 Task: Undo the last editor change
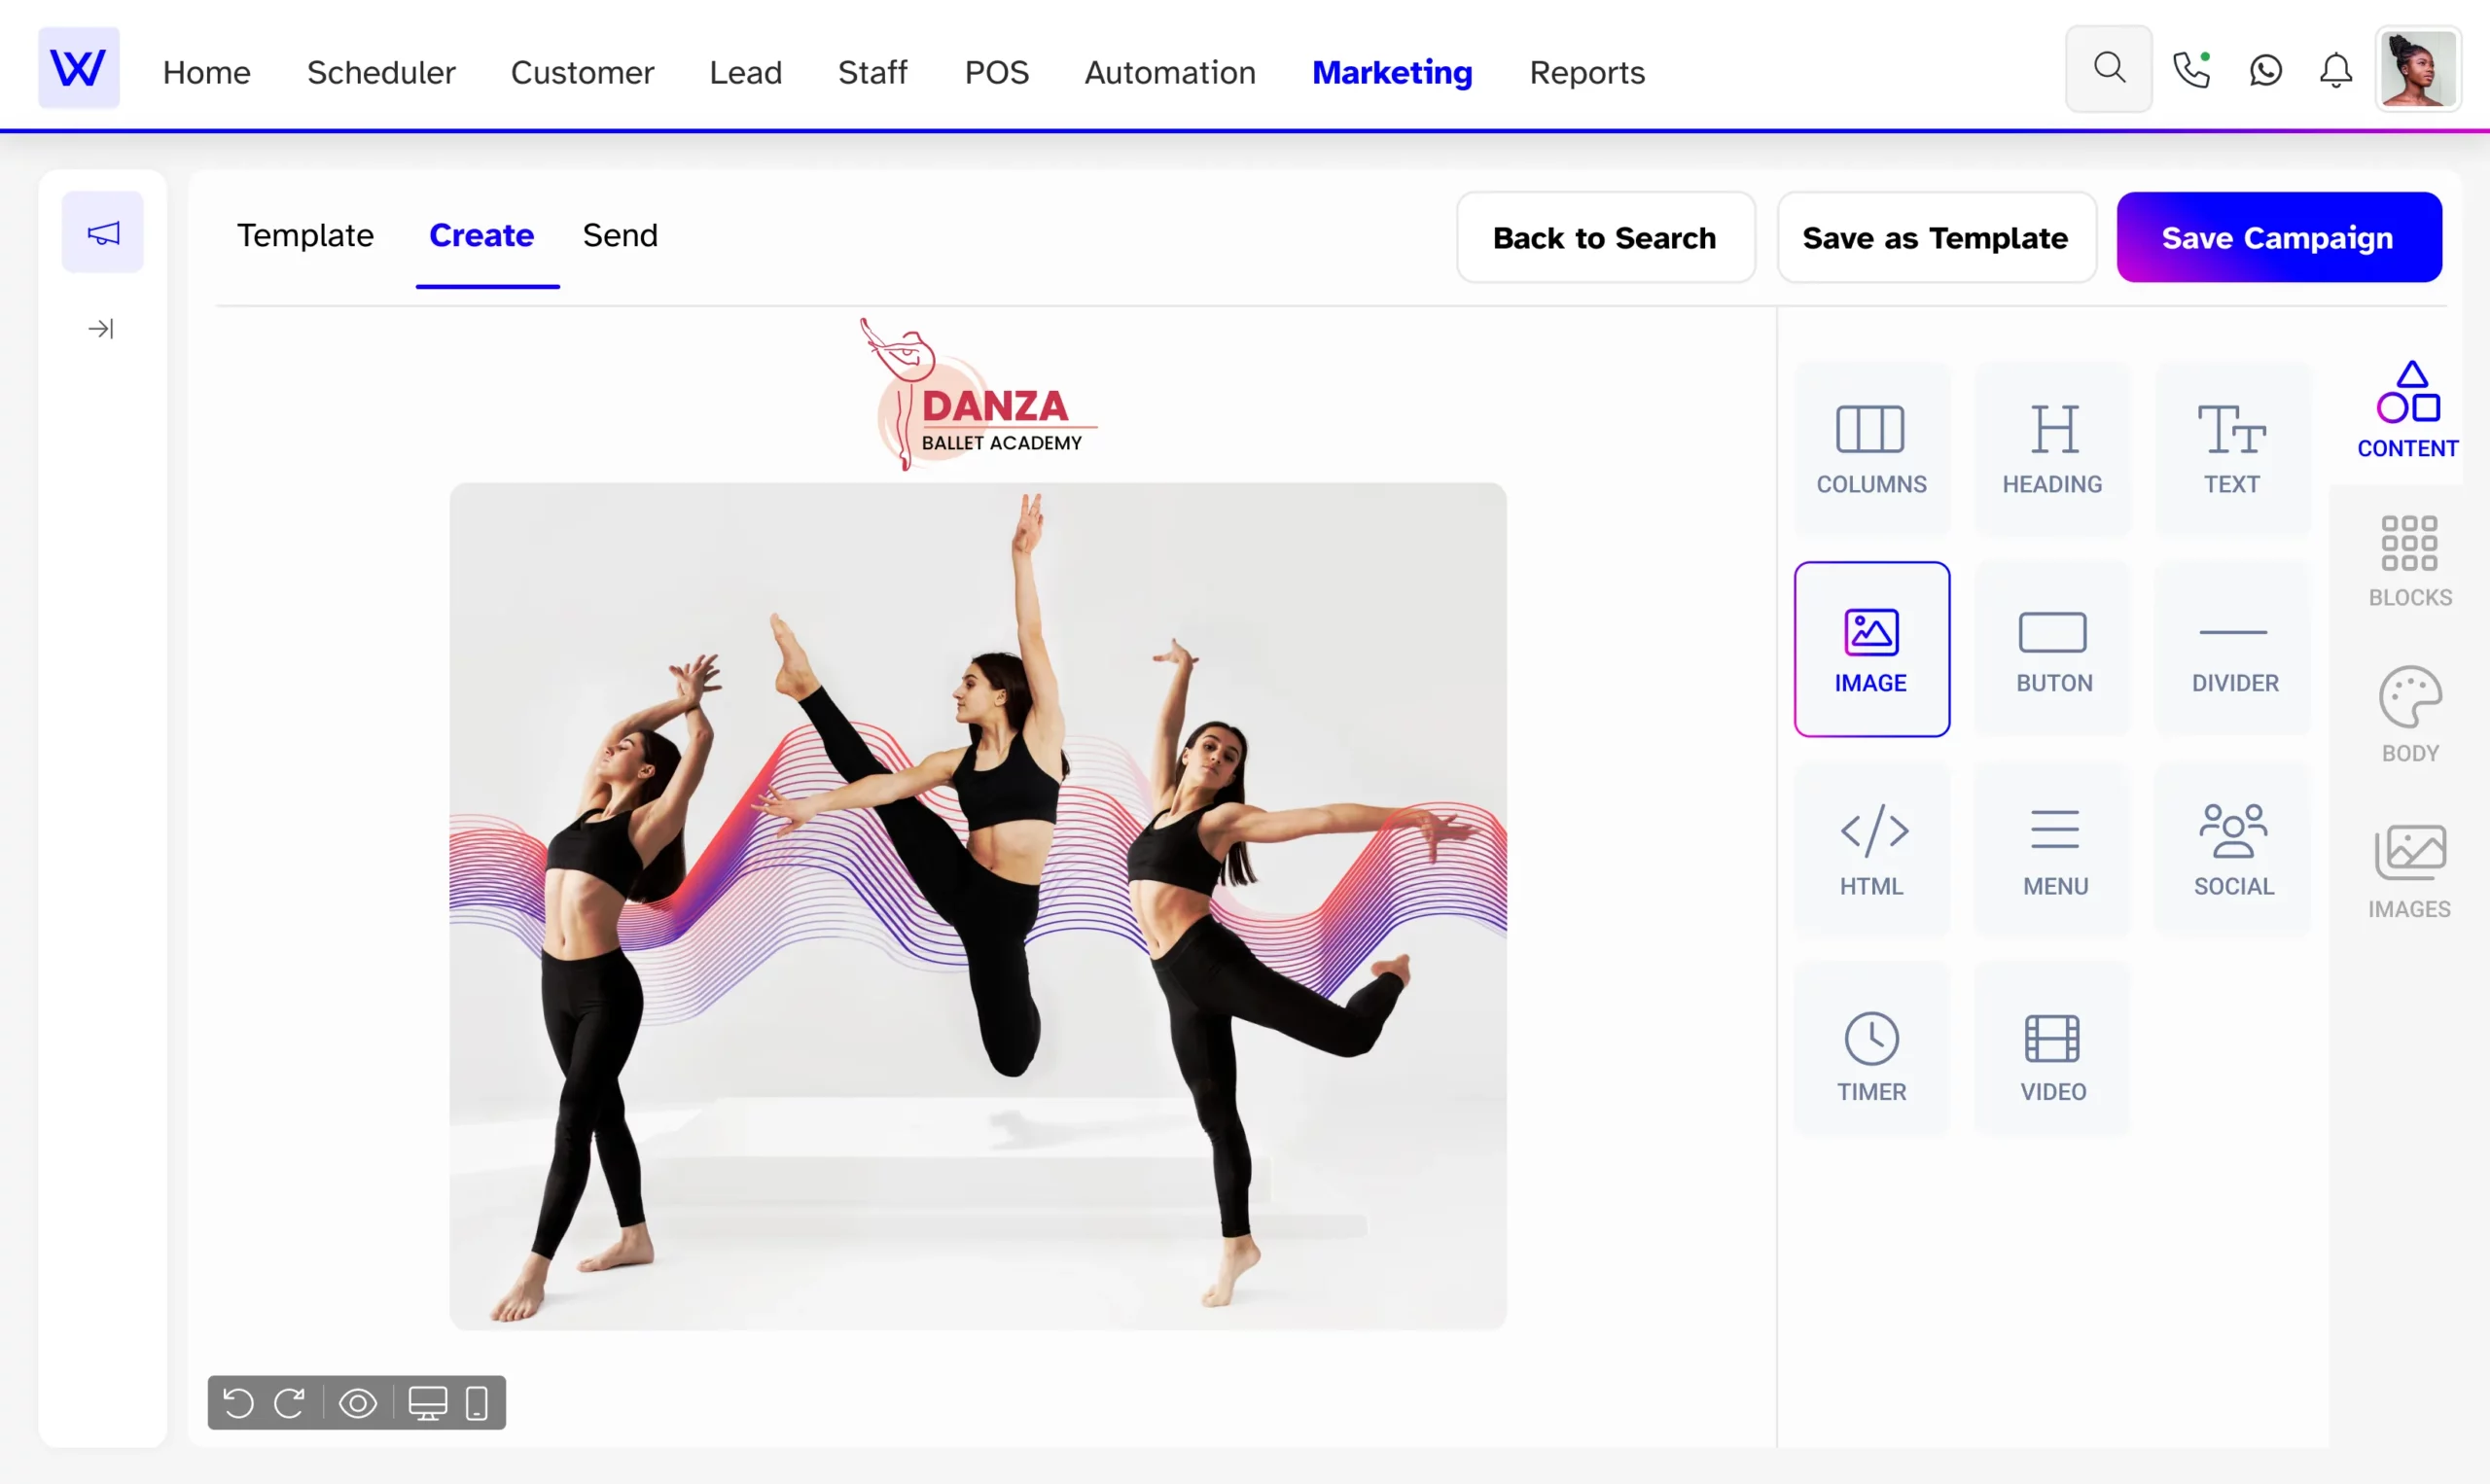[237, 1403]
